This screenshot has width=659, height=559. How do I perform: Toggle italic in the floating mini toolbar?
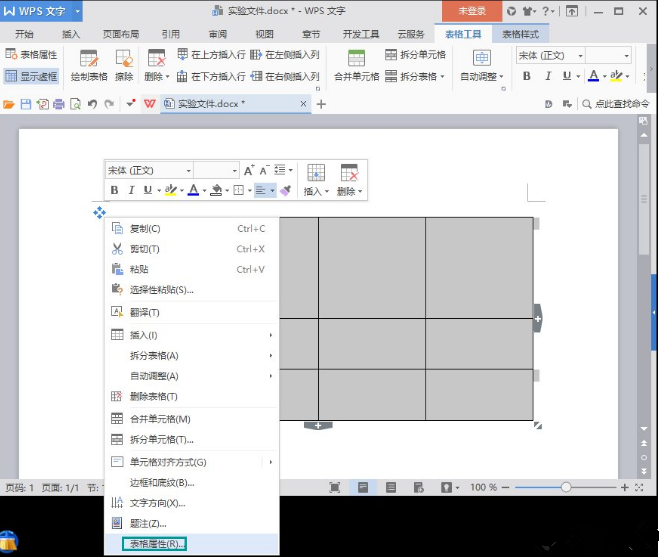[131, 190]
